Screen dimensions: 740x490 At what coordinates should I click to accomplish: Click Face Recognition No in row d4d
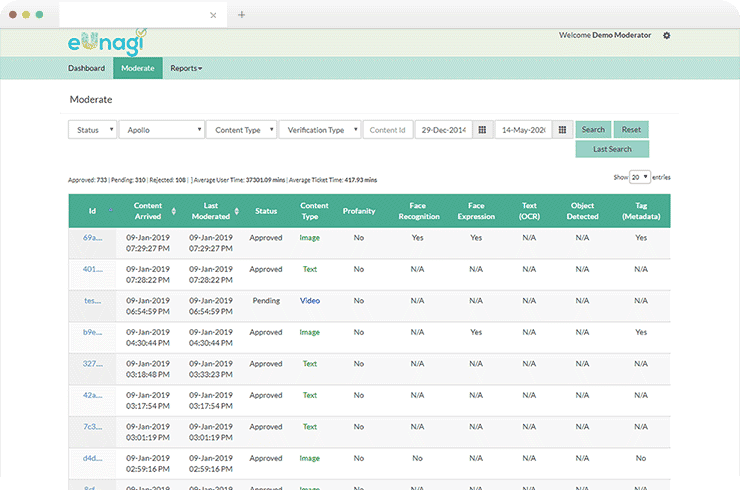(417, 458)
